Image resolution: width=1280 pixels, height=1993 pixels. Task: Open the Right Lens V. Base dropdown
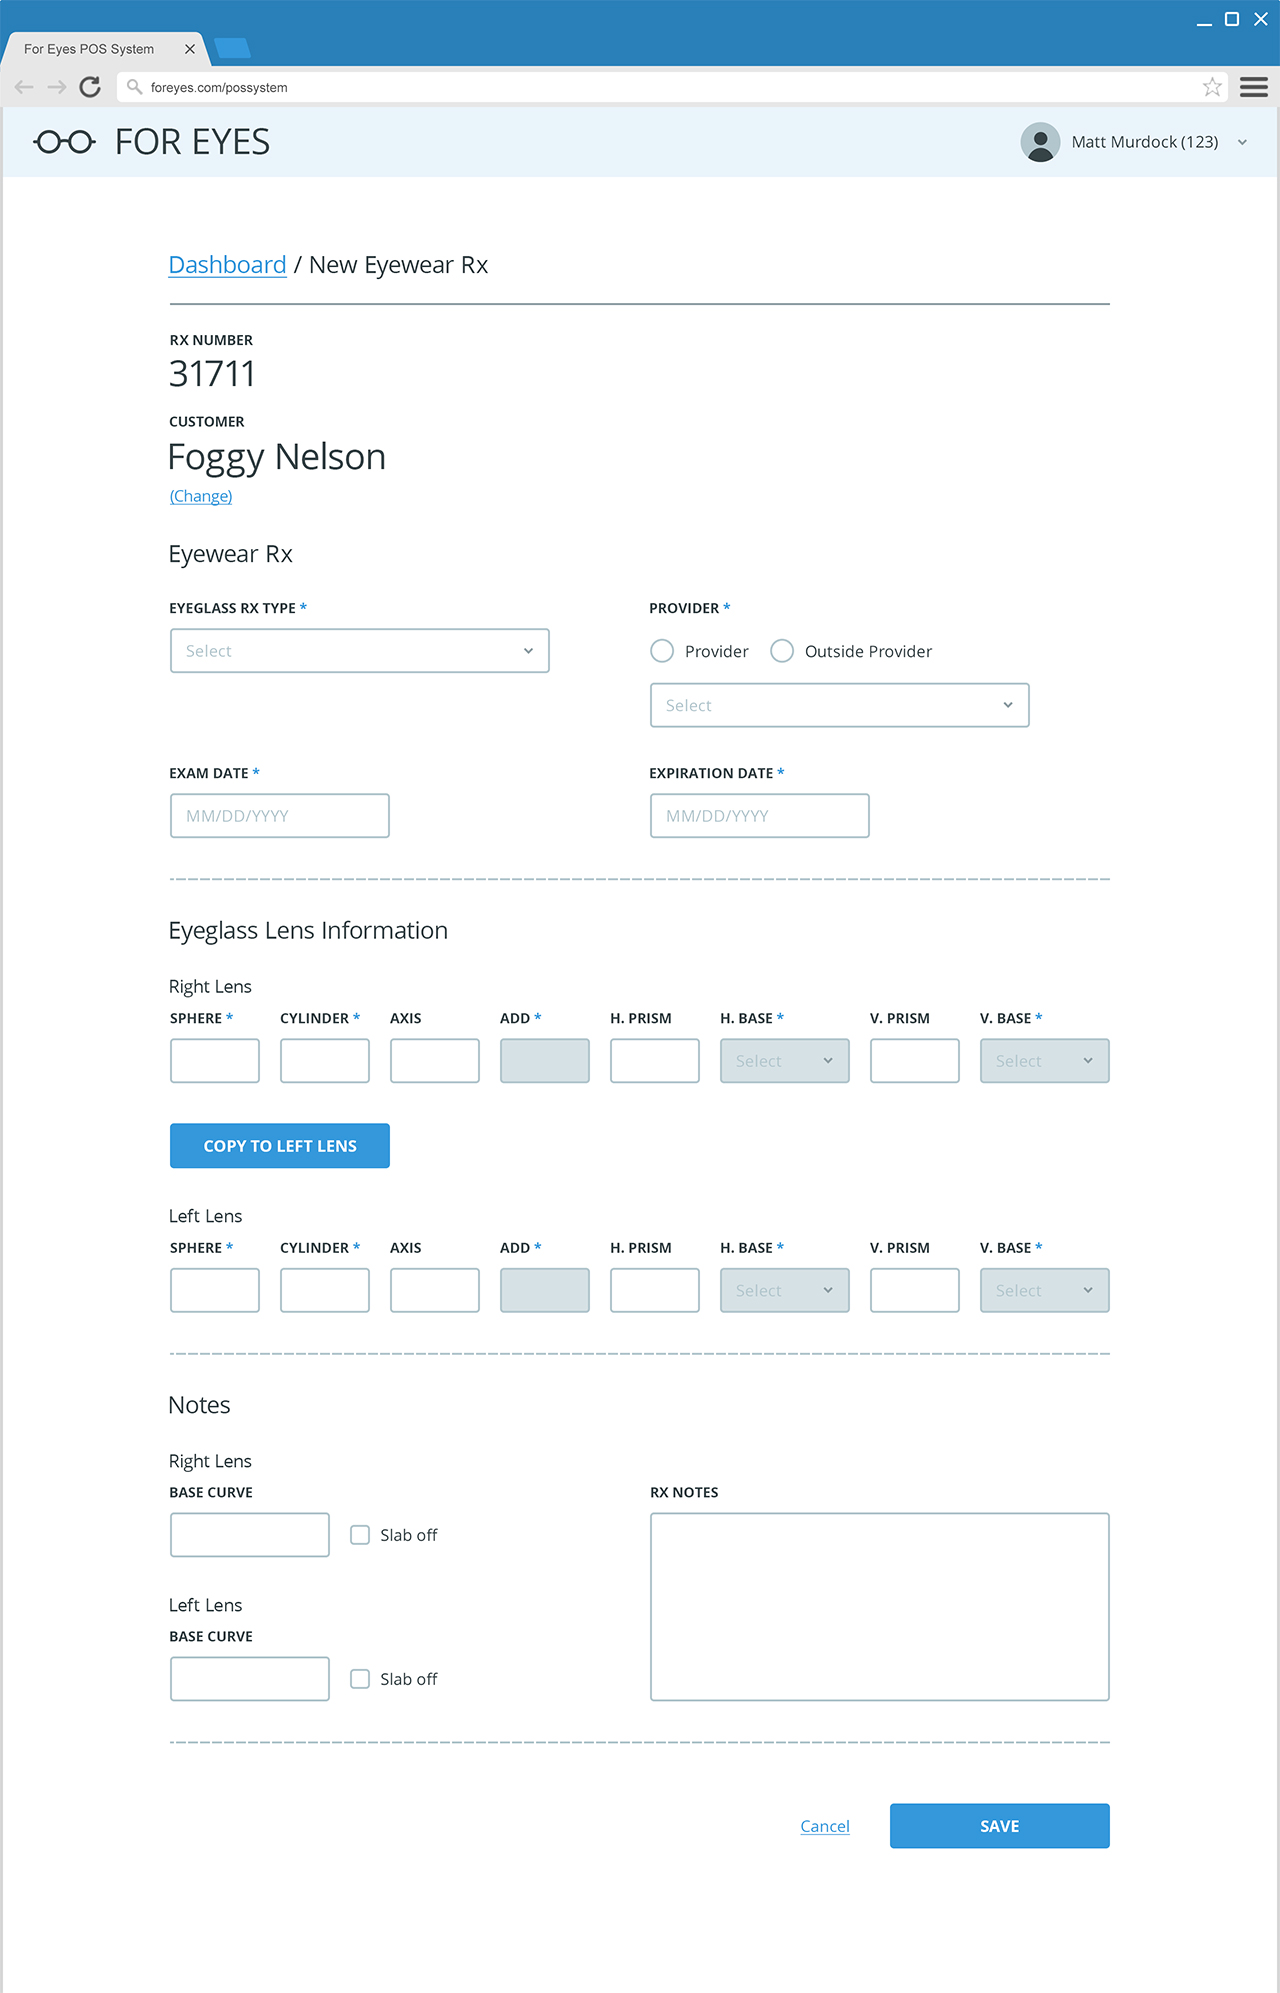point(1045,1061)
